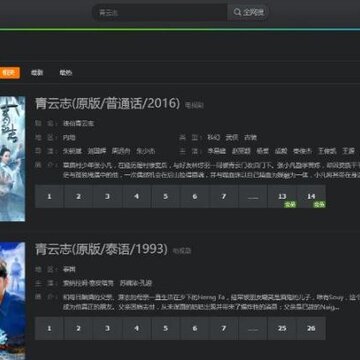Play episode 1 of 青云志 1993 Thai version
The width and height of the screenshot is (360, 360).
49,328
